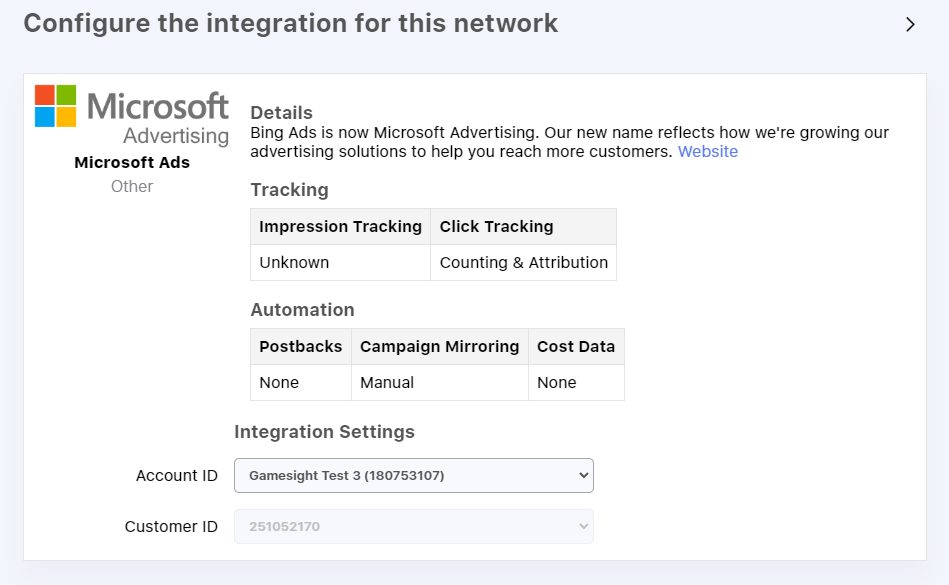Open the Website link
949x585 pixels.
click(x=707, y=152)
